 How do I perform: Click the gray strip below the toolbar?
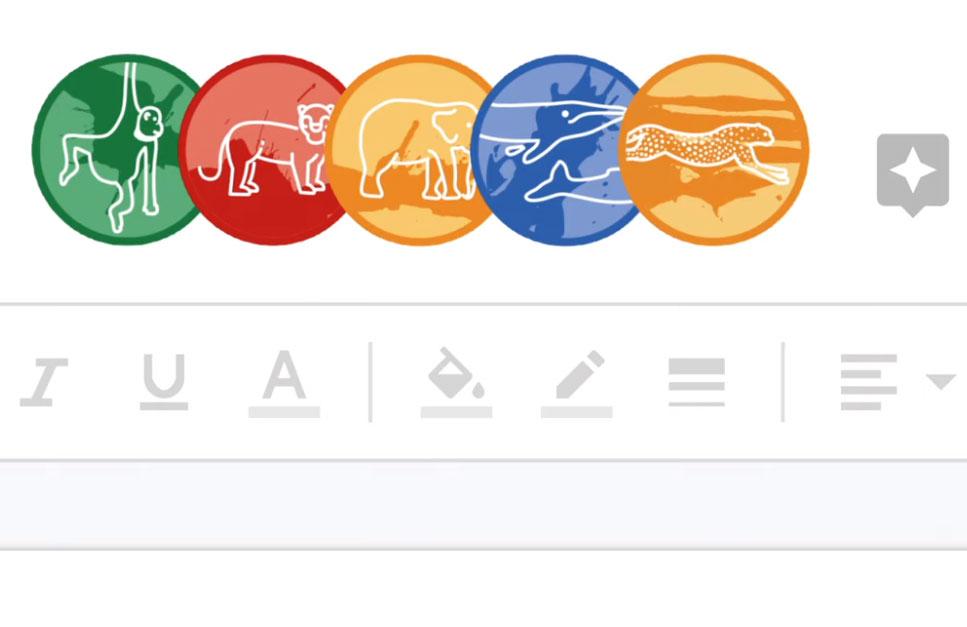484,504
